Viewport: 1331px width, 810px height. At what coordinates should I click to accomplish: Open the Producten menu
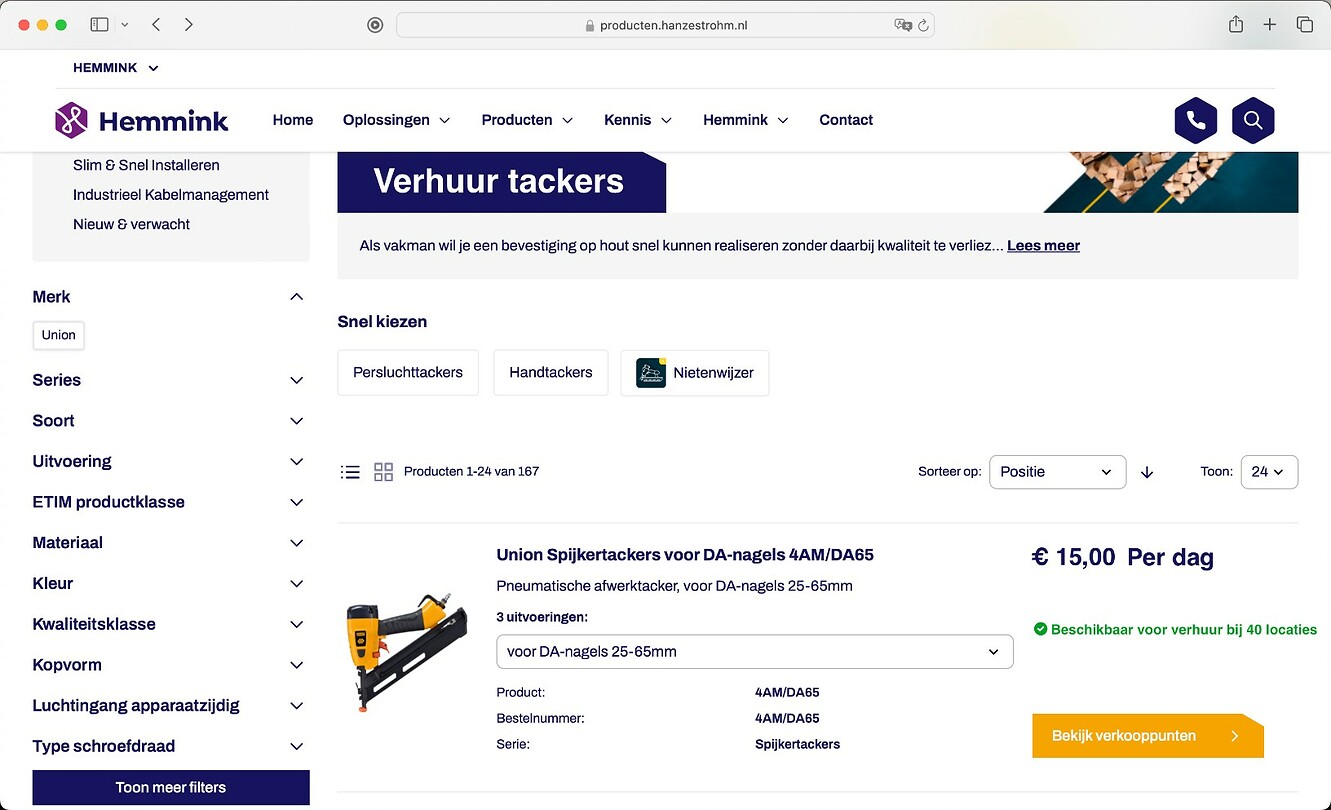tap(527, 120)
